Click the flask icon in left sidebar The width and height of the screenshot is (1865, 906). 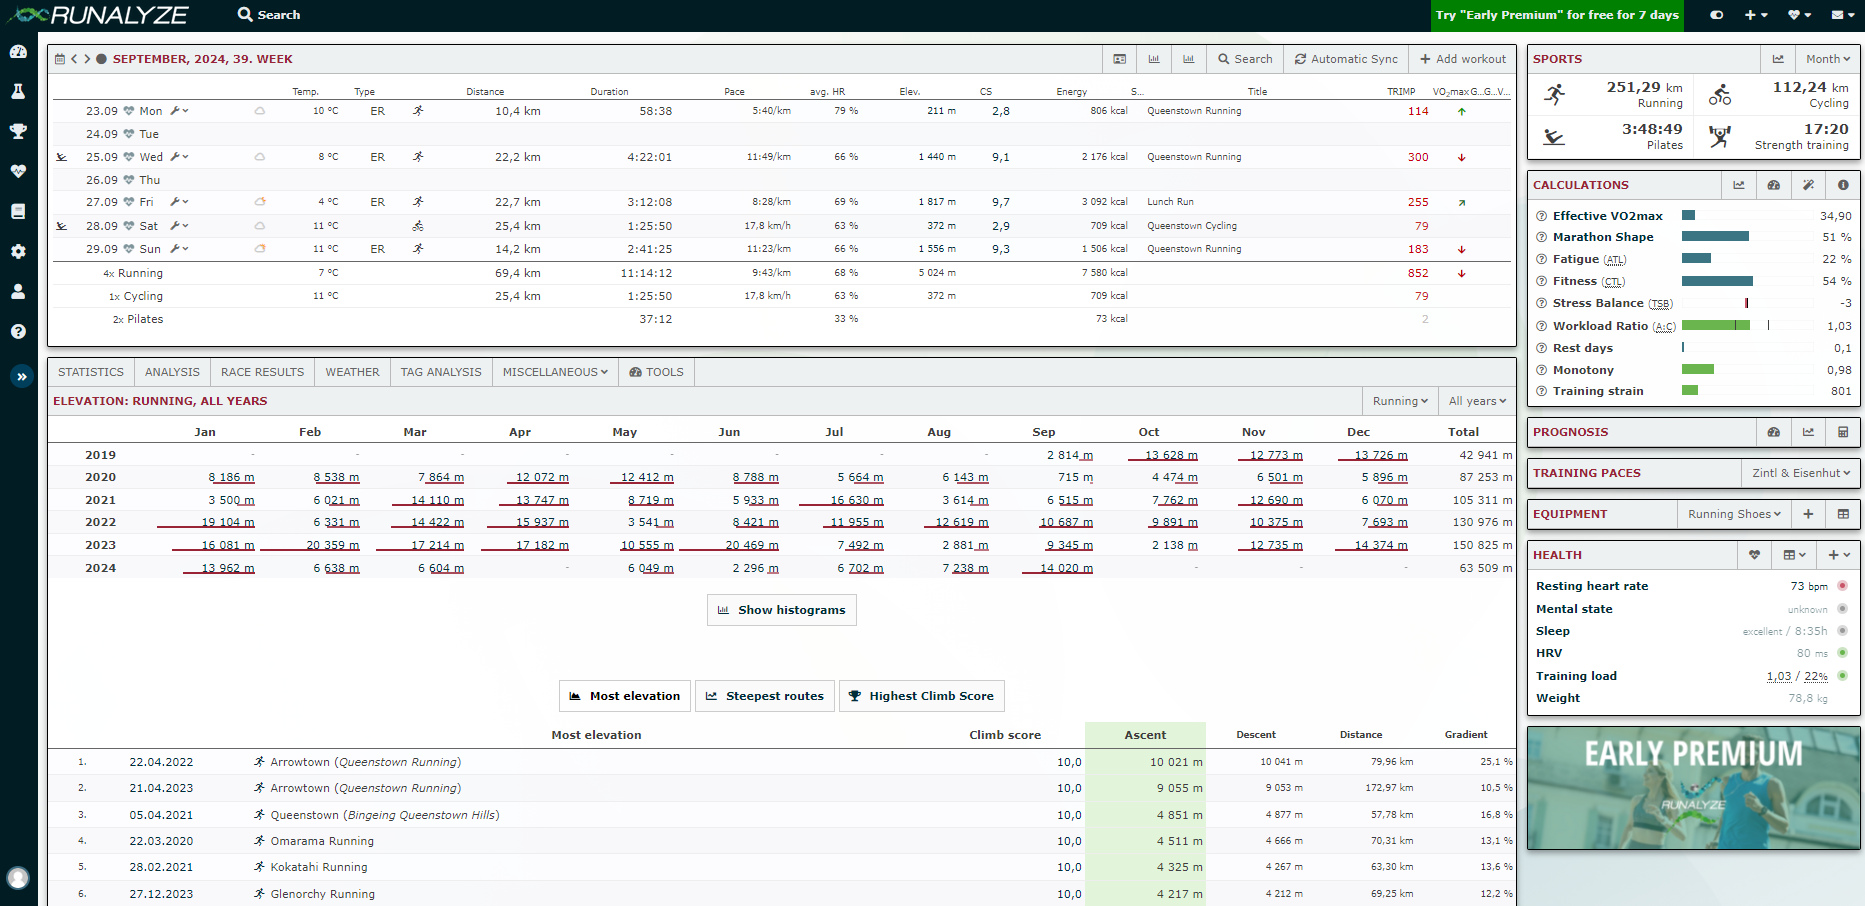(18, 92)
